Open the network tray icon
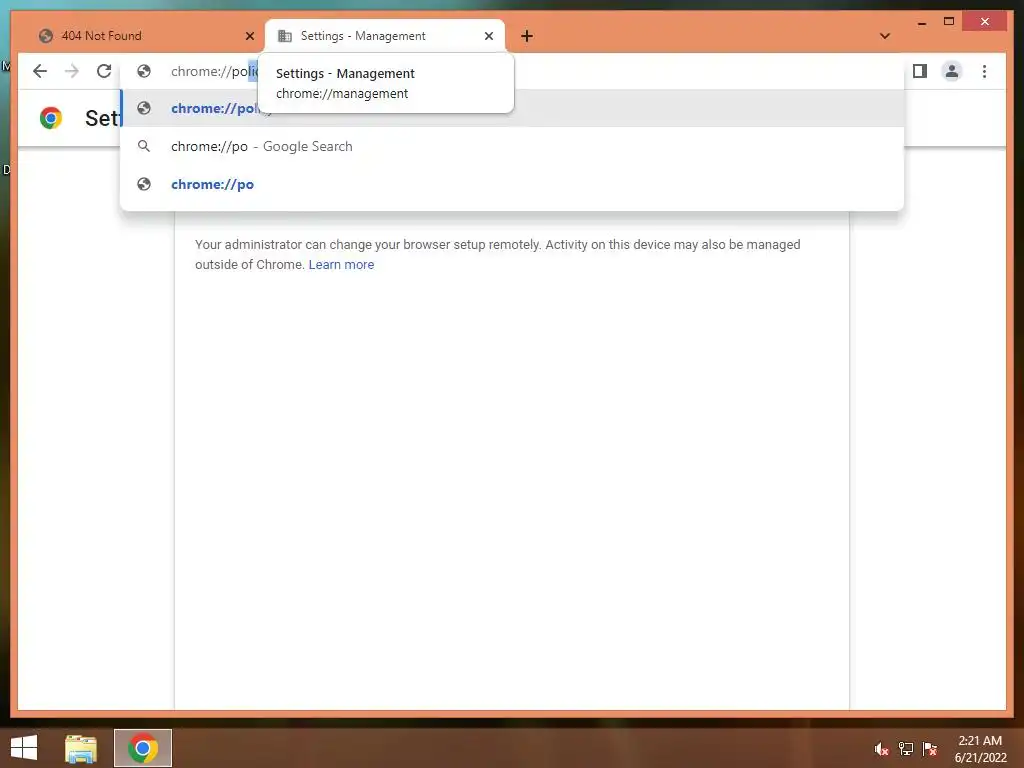 [x=905, y=748]
